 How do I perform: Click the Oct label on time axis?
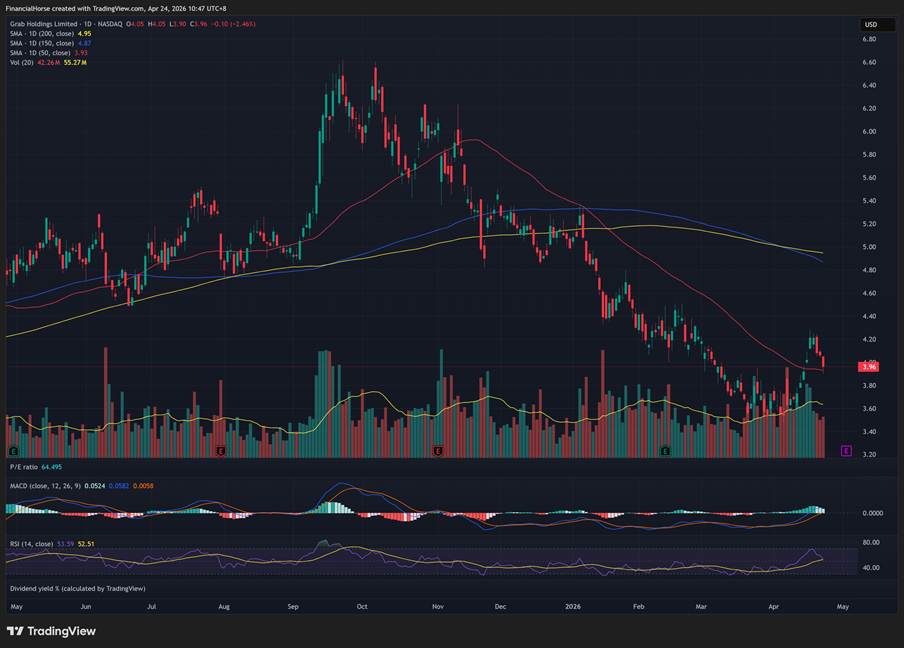pos(362,606)
